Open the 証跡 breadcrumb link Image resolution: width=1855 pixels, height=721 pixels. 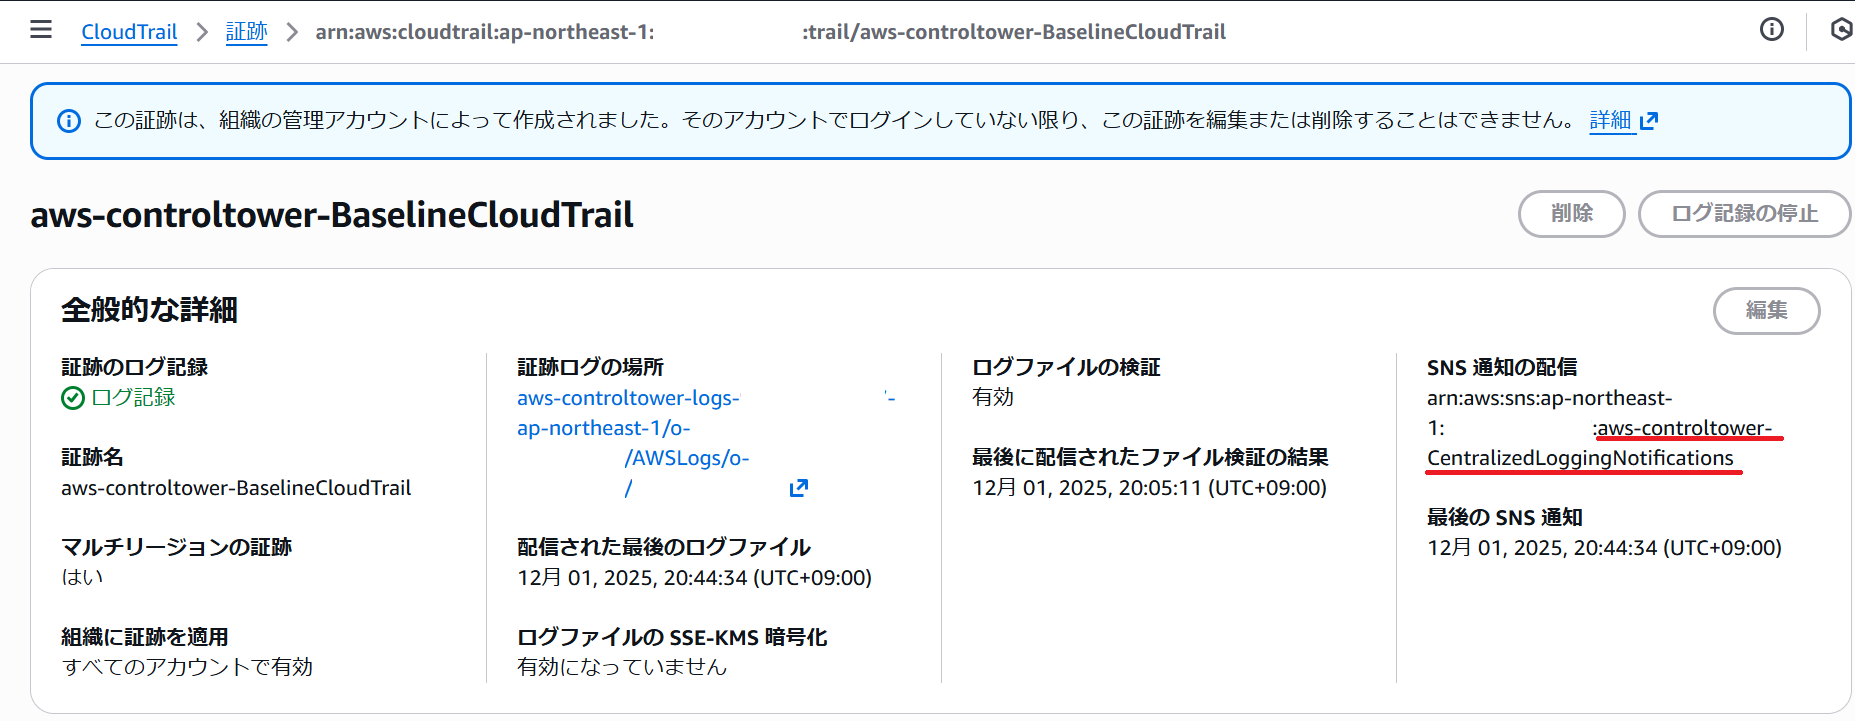(246, 31)
